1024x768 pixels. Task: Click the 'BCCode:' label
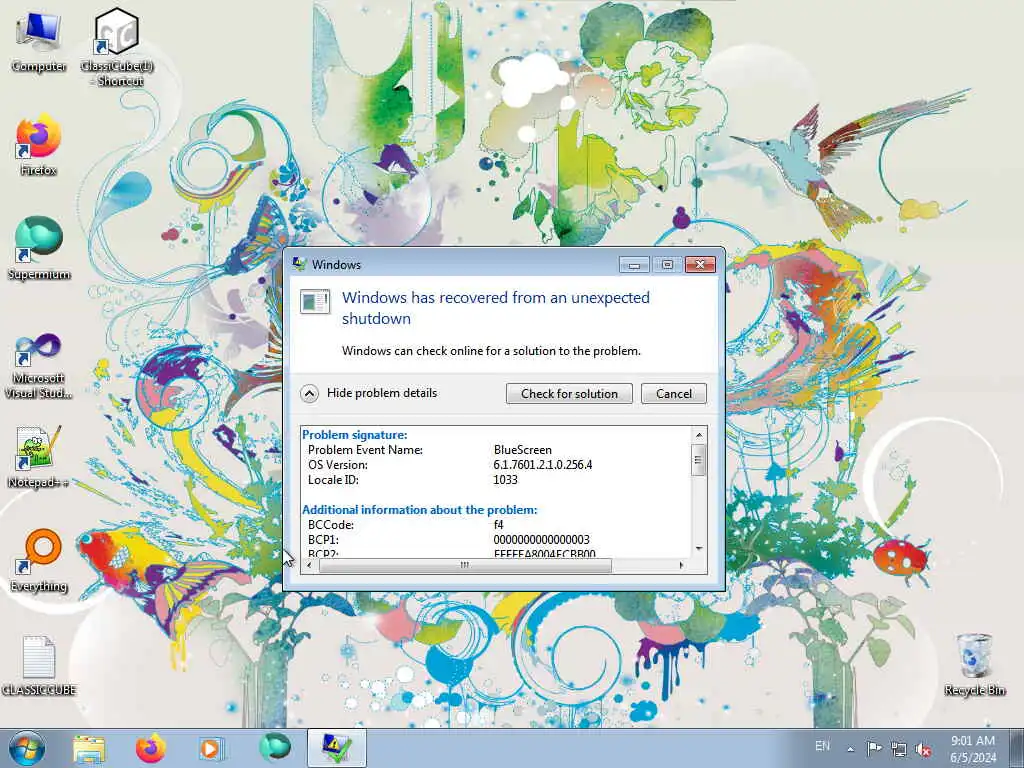tap(330, 525)
